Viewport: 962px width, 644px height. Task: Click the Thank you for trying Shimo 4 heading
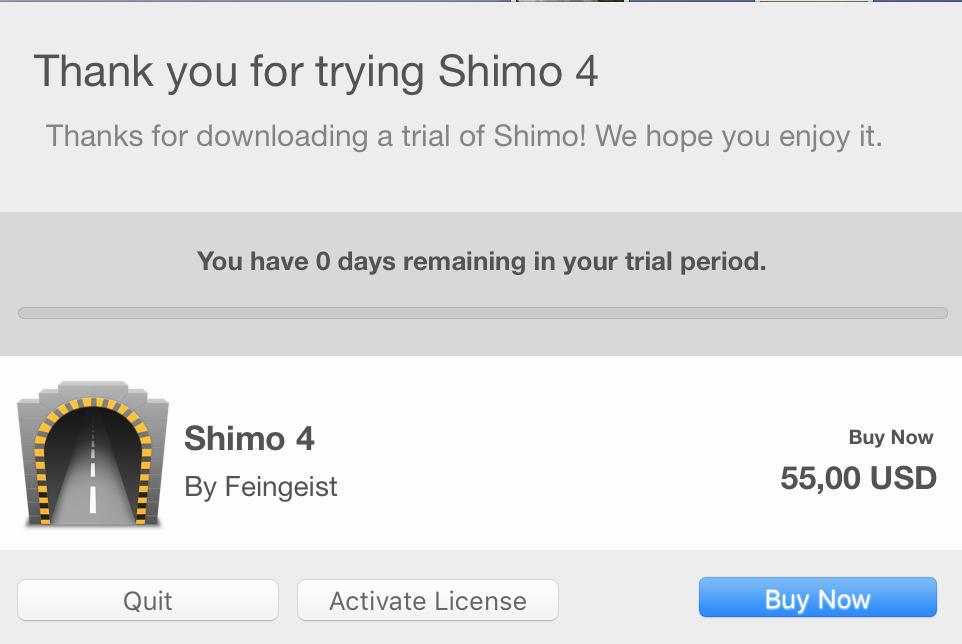click(316, 72)
